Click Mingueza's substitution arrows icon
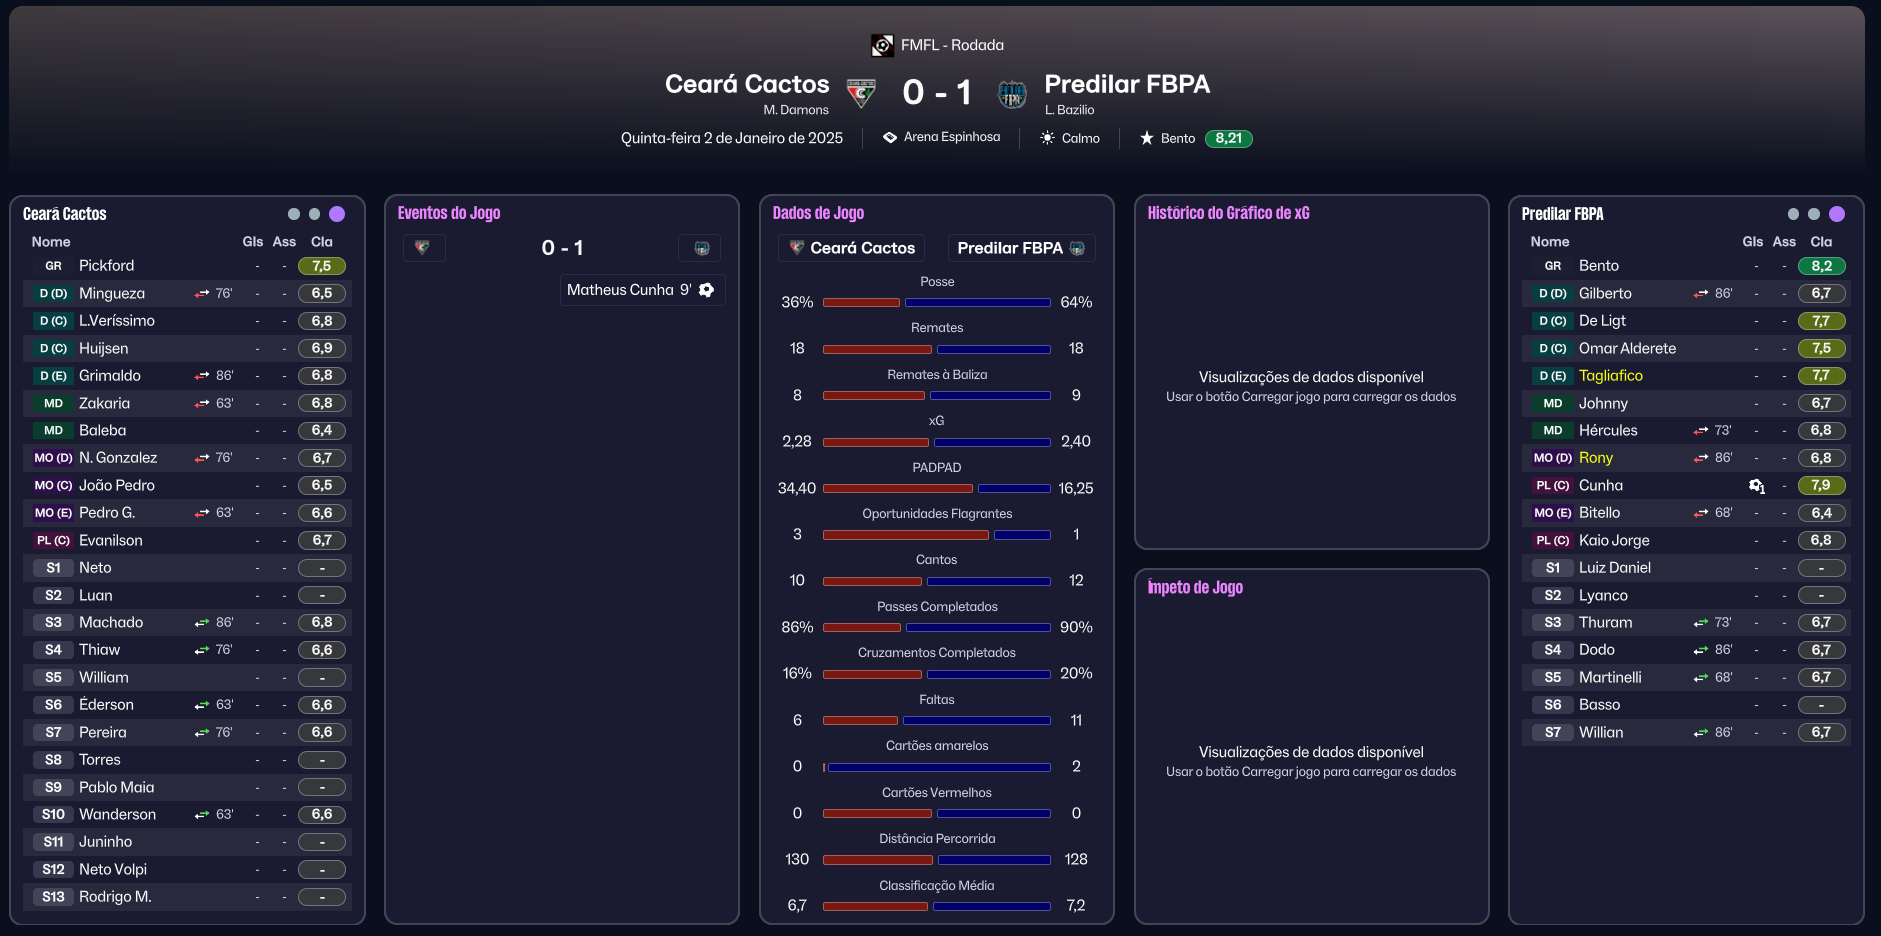This screenshot has width=1881, height=936. pyautogui.click(x=202, y=294)
